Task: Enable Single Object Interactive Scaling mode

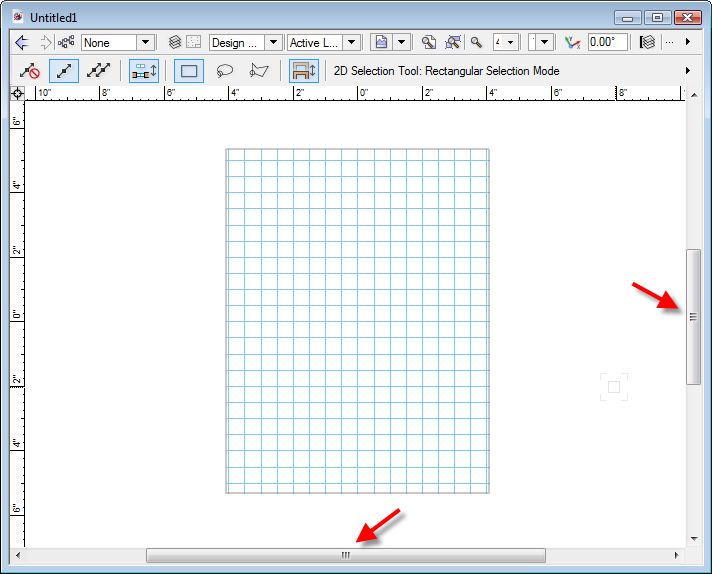Action: tap(63, 71)
